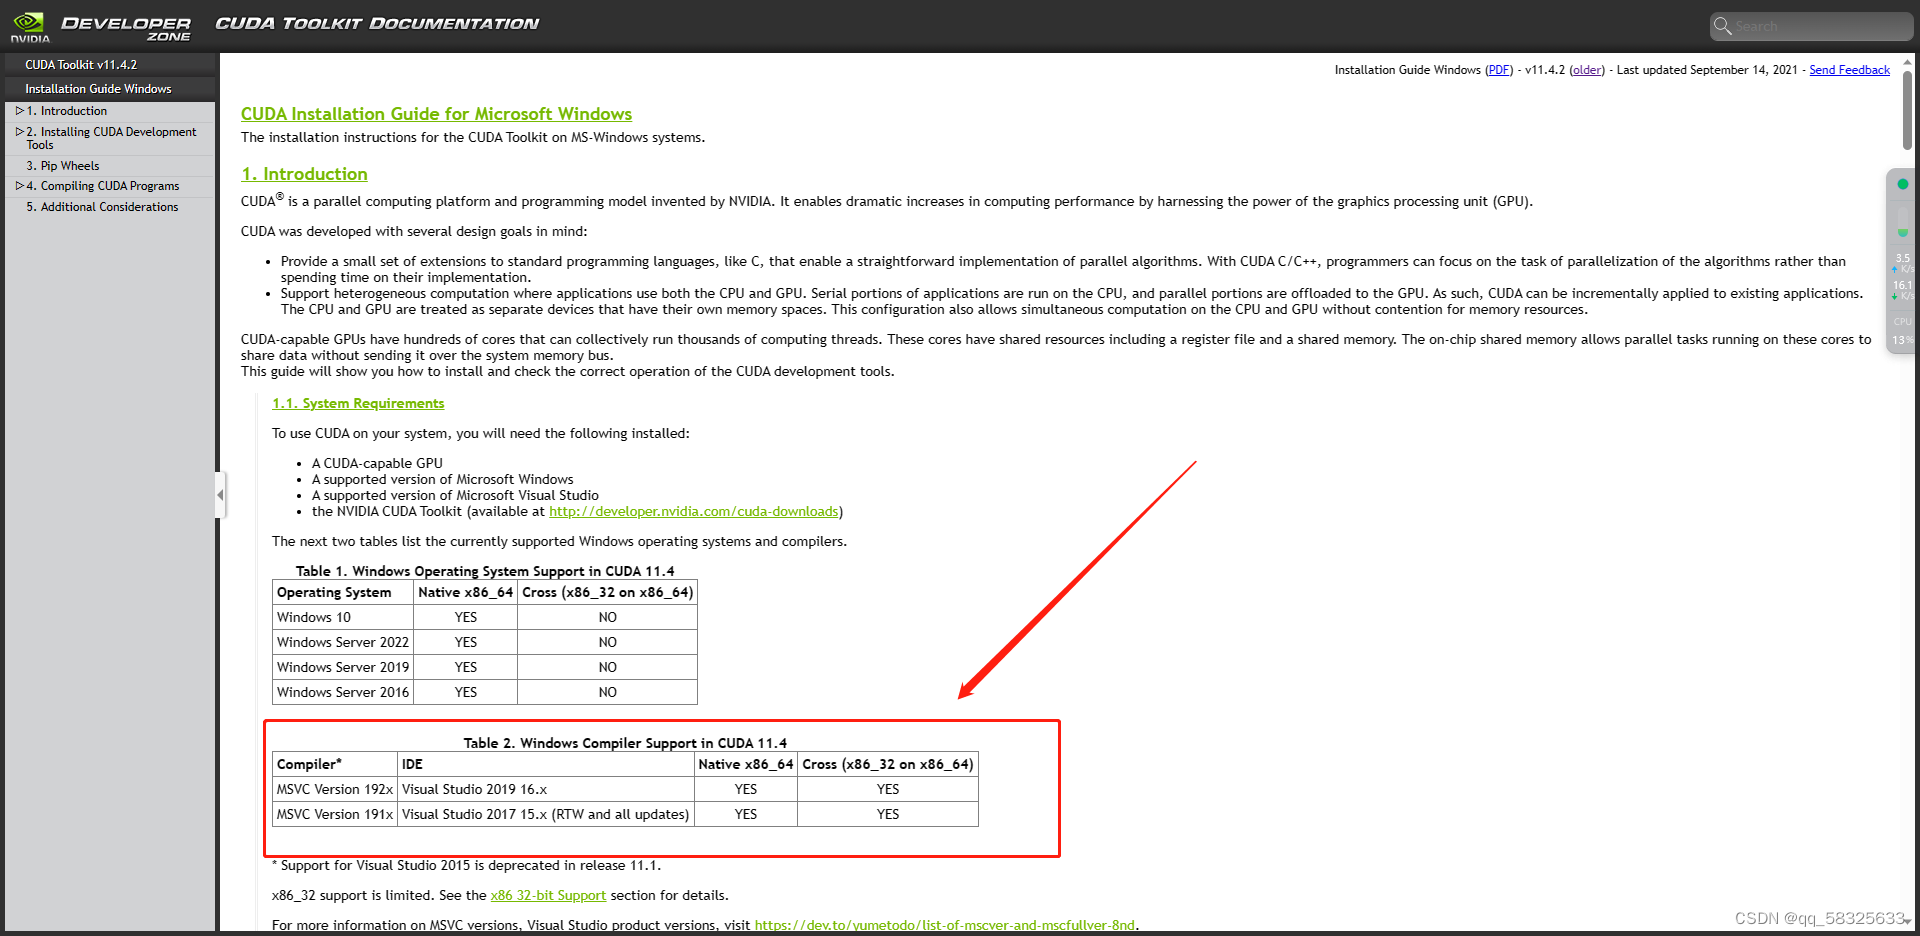Click the 'A CUDA-capable GPU' bullet
The image size is (1920, 936).
[377, 463]
